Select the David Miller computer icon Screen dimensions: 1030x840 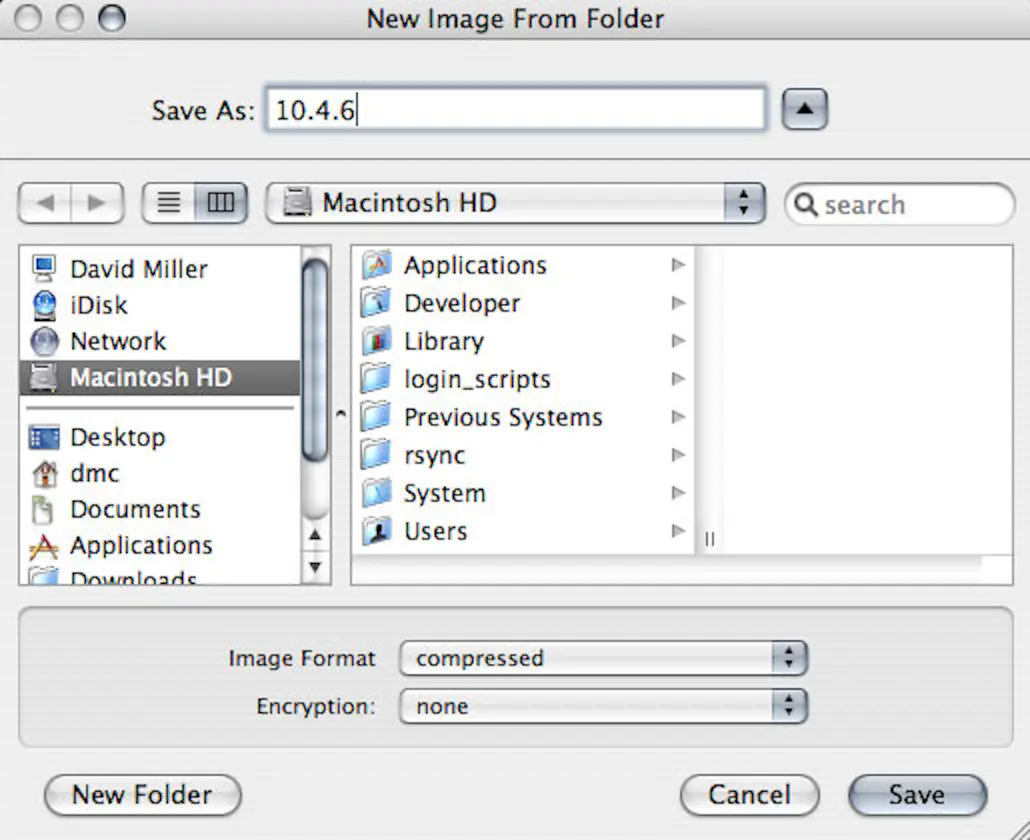click(138, 269)
